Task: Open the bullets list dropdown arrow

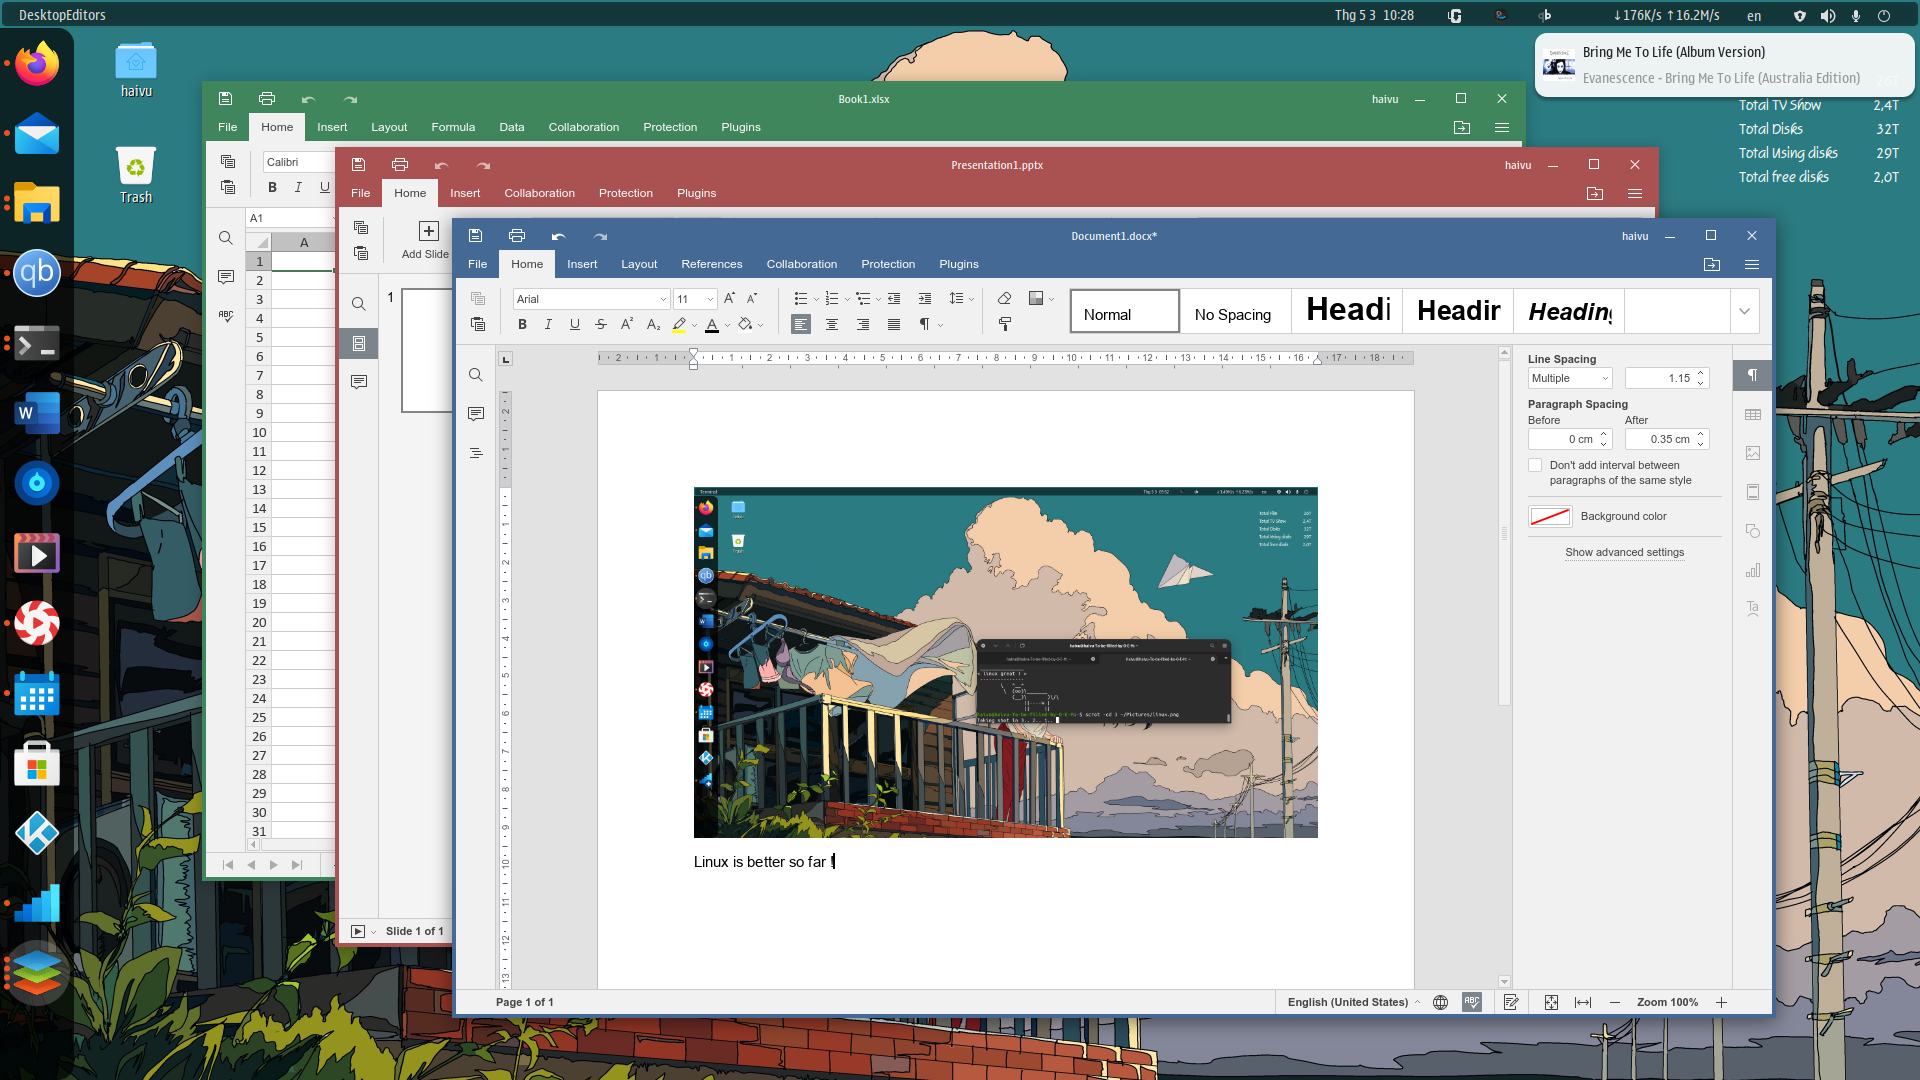Action: (816, 298)
